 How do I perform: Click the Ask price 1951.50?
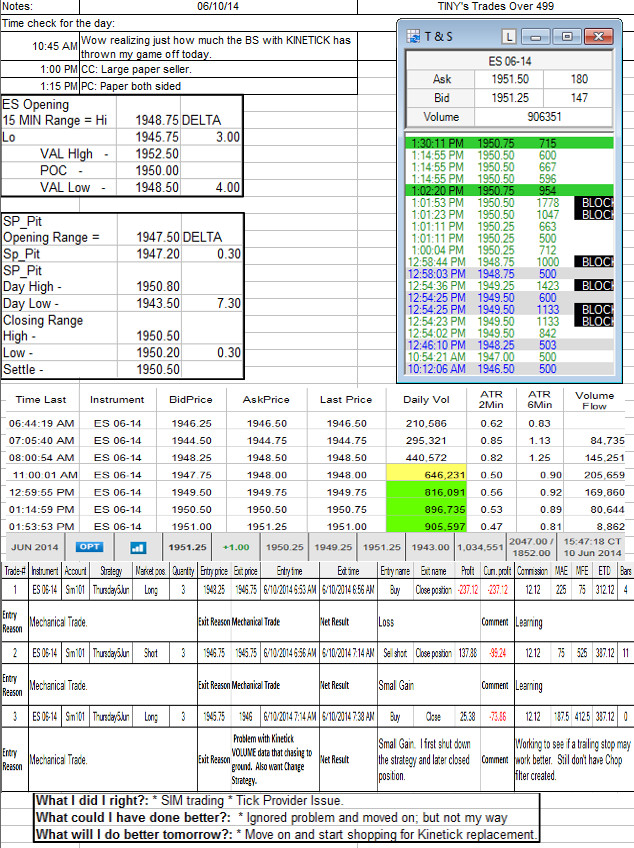click(510, 79)
